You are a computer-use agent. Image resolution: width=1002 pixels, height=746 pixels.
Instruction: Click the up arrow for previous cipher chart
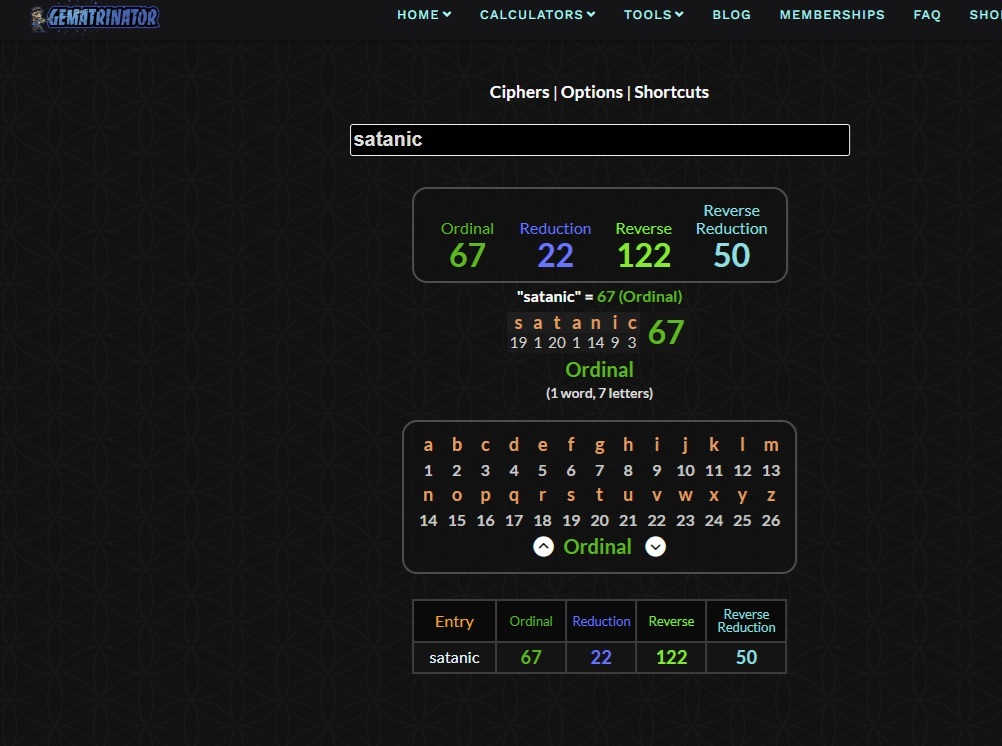click(543, 547)
